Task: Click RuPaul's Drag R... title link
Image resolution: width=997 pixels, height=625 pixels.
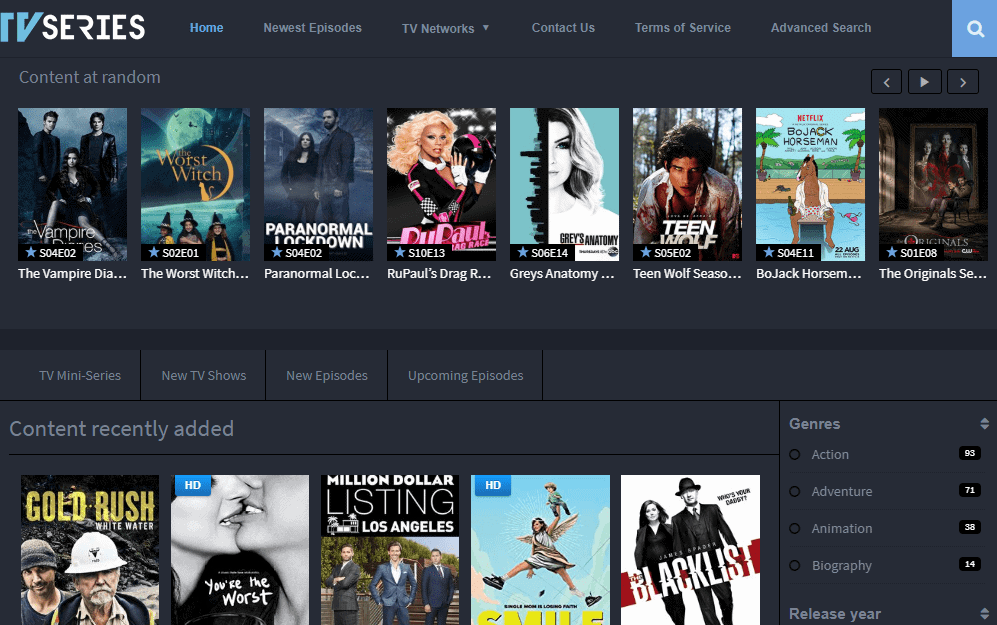Action: [439, 274]
